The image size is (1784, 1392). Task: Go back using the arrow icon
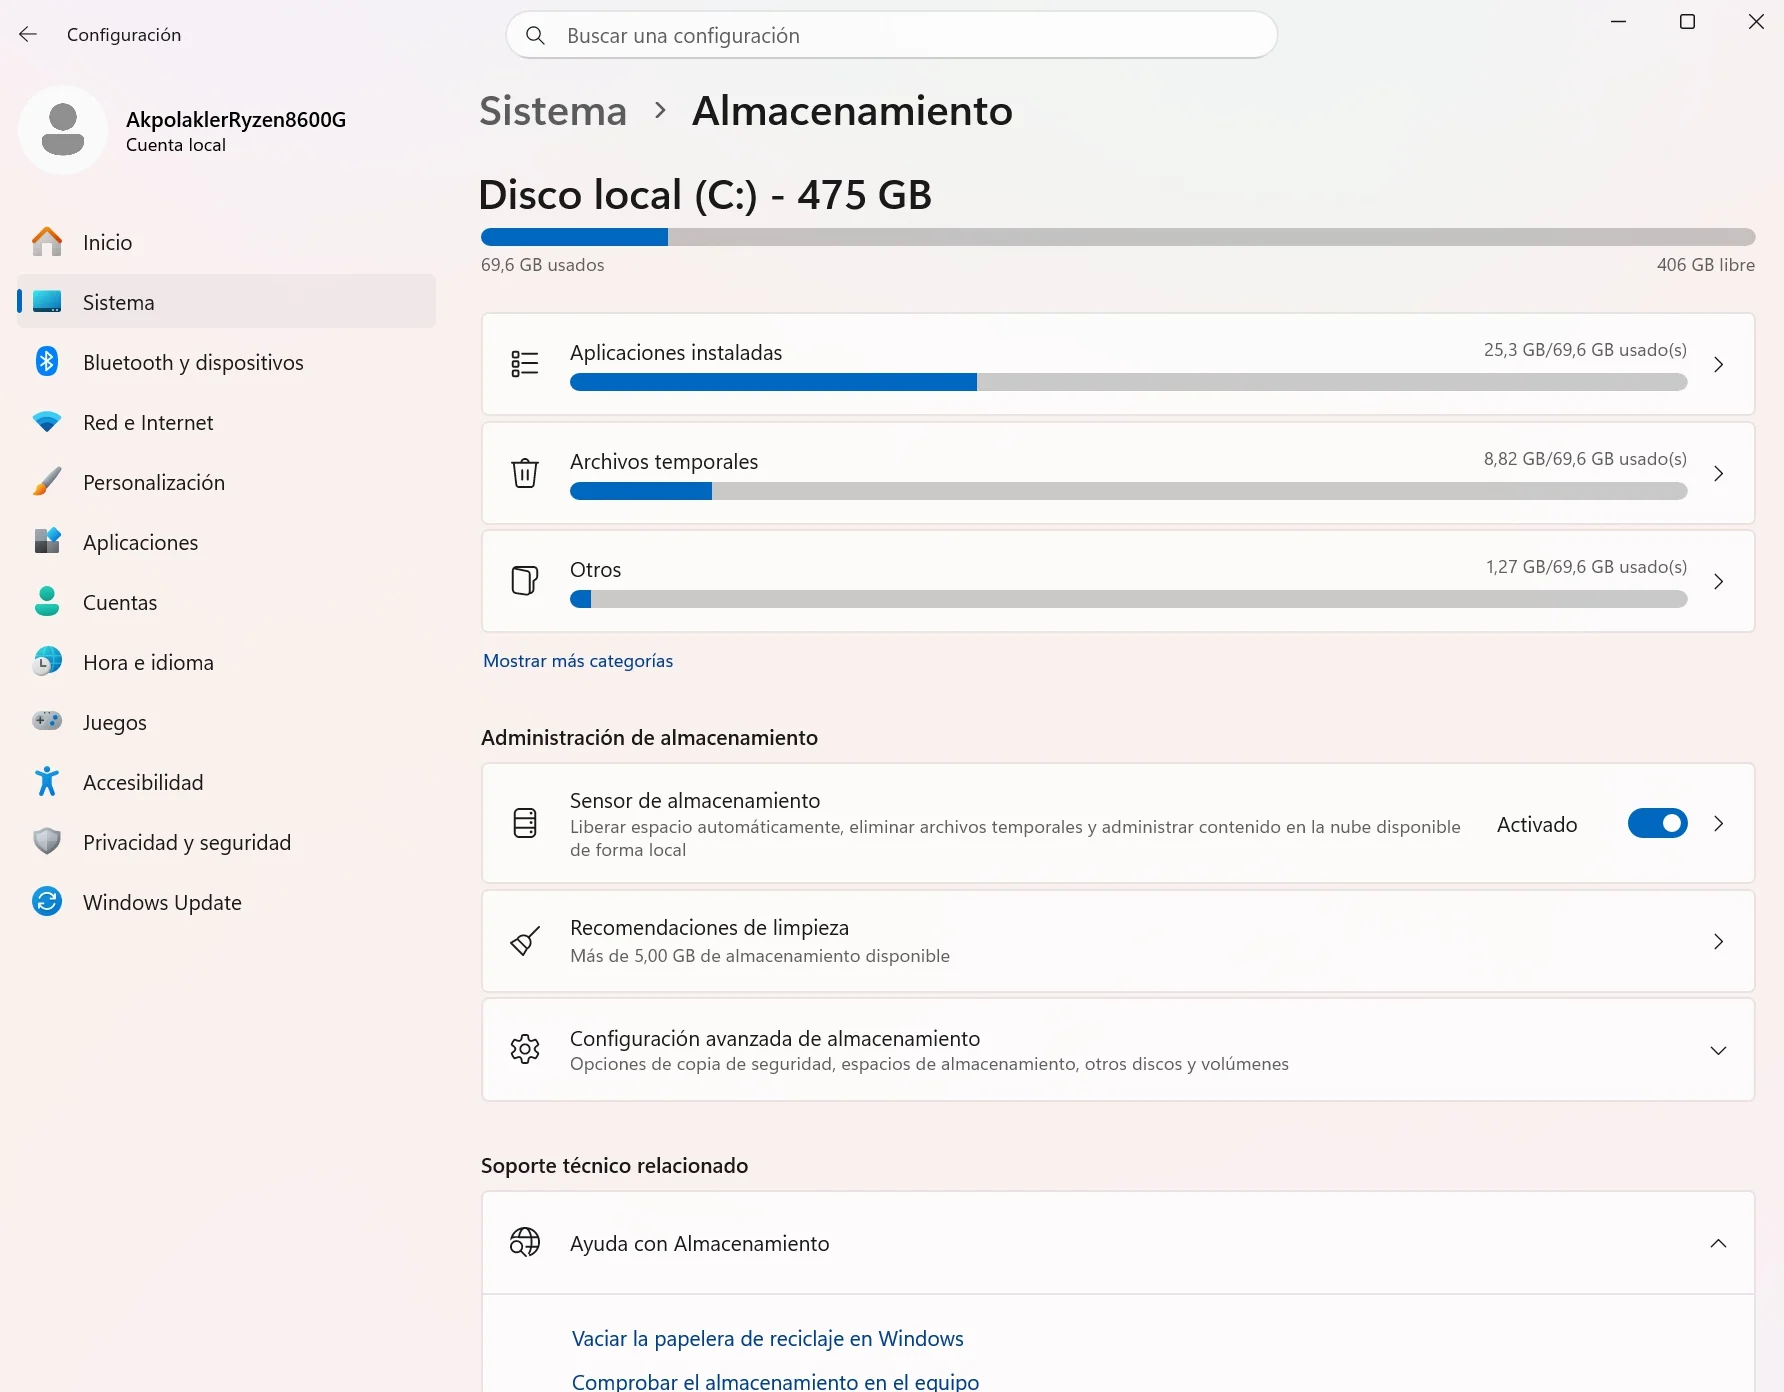[x=28, y=35]
